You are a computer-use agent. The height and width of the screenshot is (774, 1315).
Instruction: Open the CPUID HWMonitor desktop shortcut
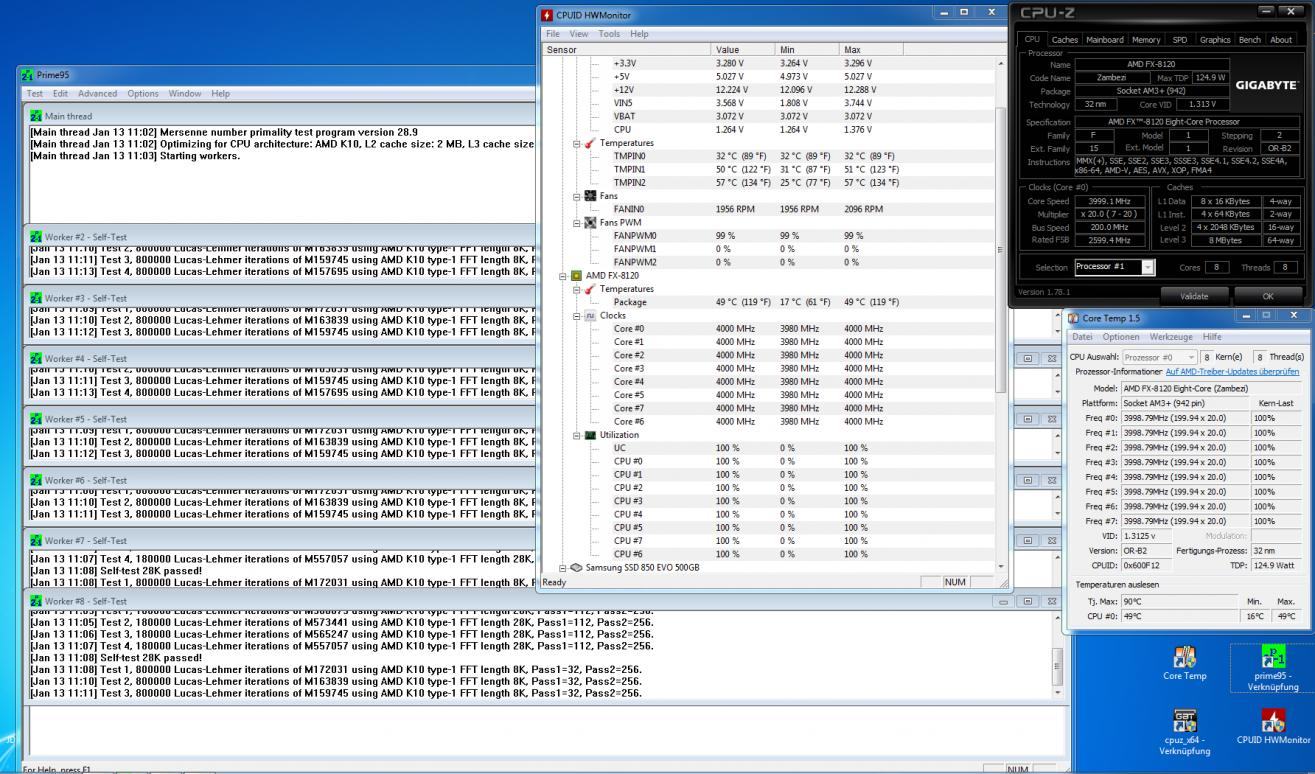point(1273,727)
